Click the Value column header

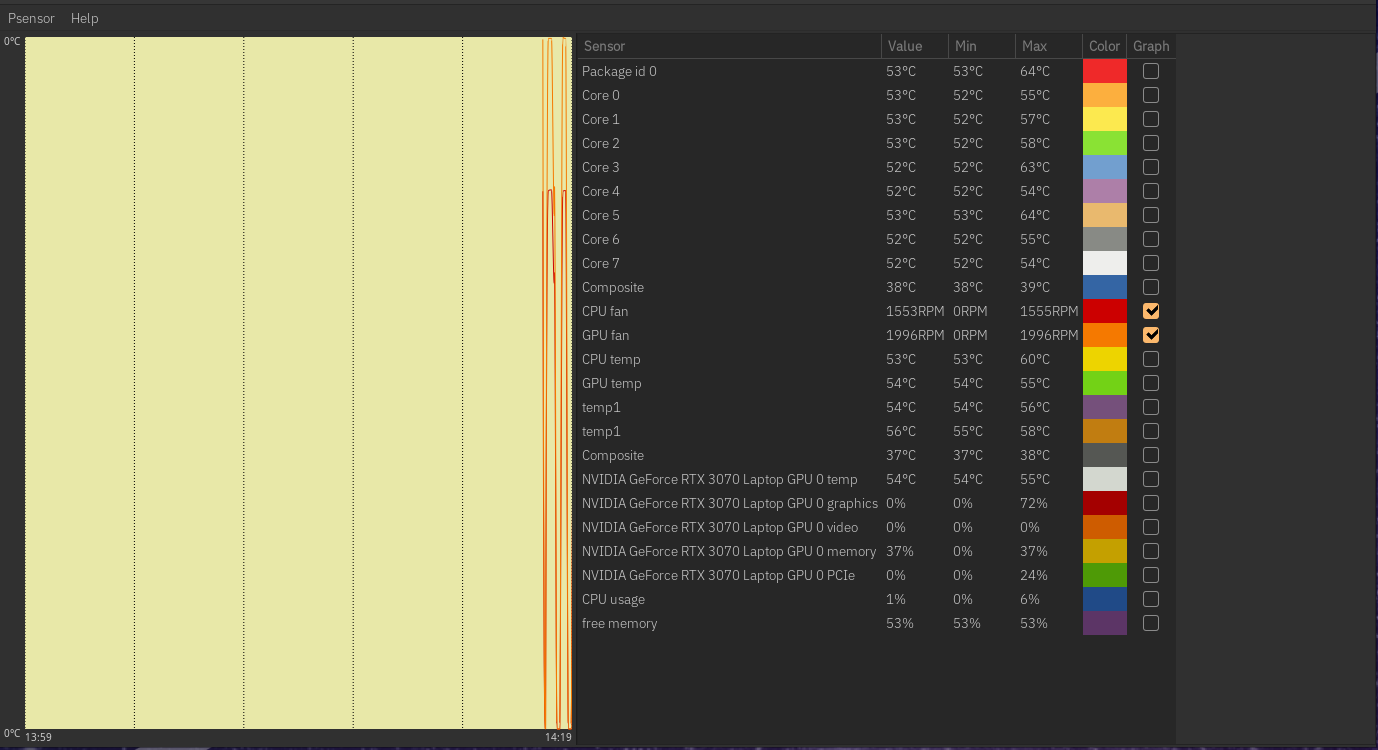(914, 46)
